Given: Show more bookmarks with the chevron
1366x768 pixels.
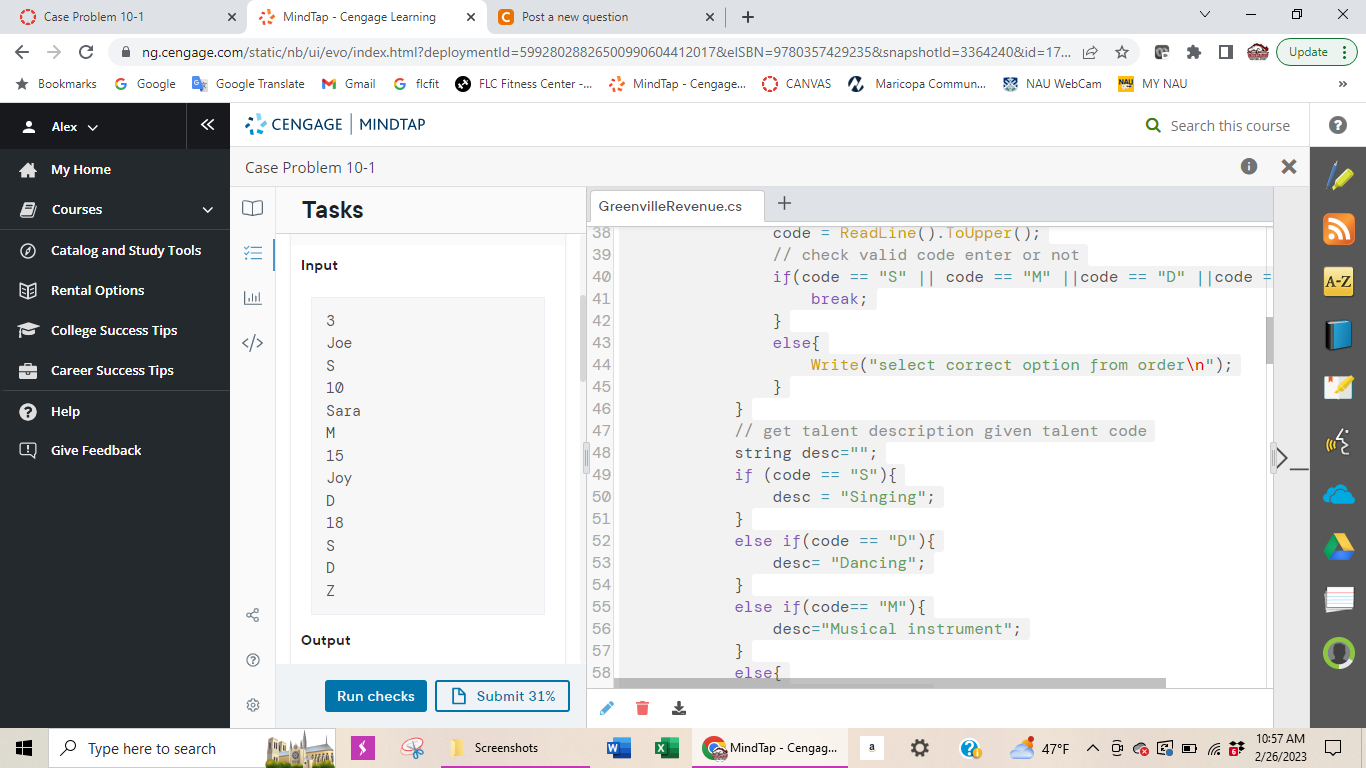Looking at the screenshot, I should pyautogui.click(x=1342, y=84).
